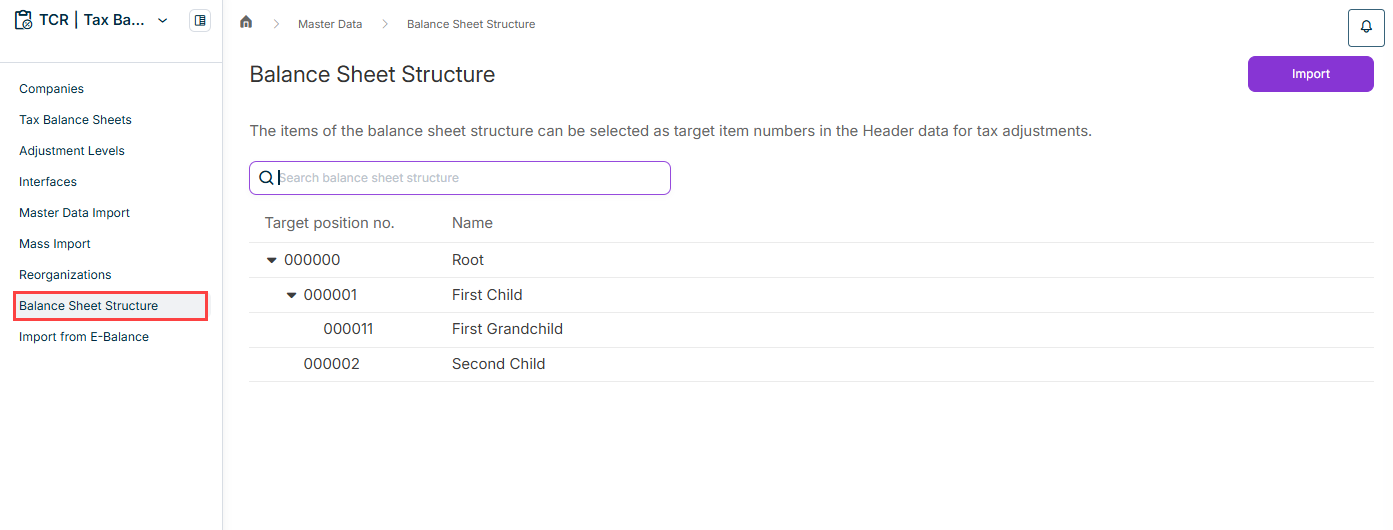Toggle the sidebar collapse icon
Image resolution: width=1393 pixels, height=530 pixels.
[200, 20]
